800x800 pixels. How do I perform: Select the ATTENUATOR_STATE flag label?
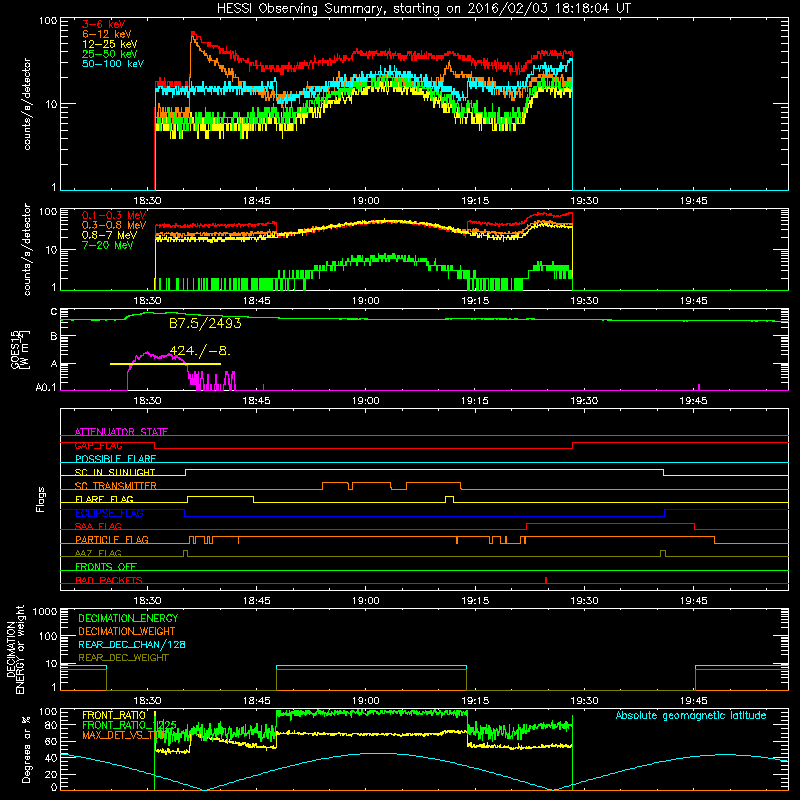point(121,432)
